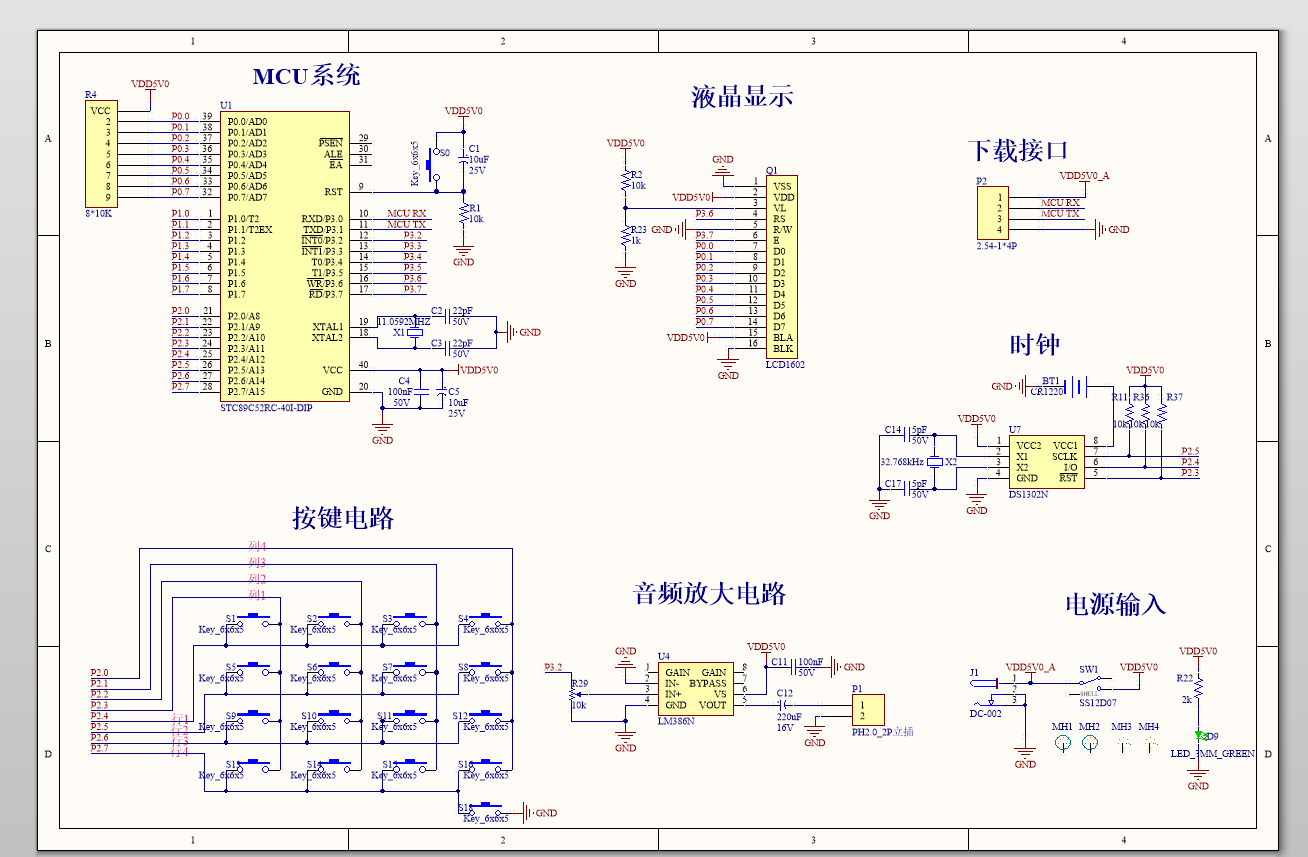This screenshot has height=857, width=1308.
Task: Select mounting hole MH3
Action: tap(1122, 745)
